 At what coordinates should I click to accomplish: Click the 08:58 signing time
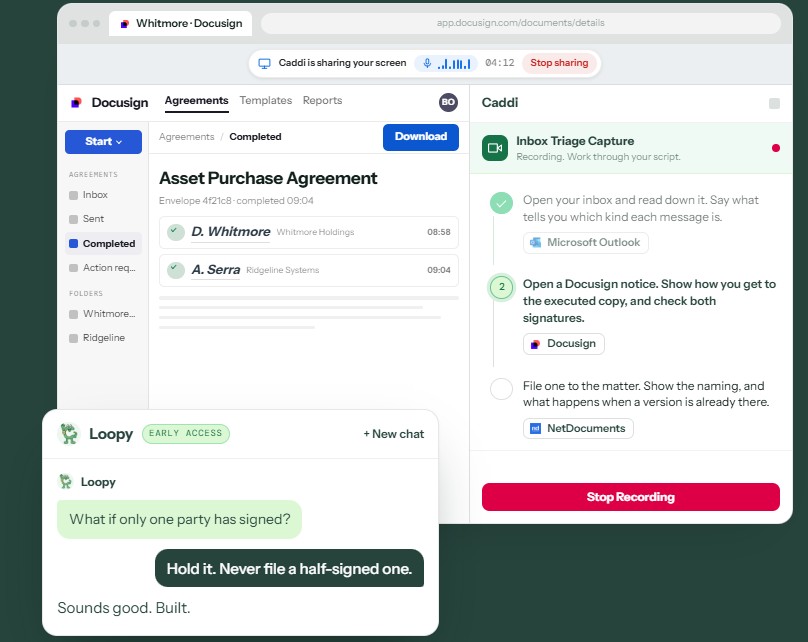pyautogui.click(x=439, y=232)
